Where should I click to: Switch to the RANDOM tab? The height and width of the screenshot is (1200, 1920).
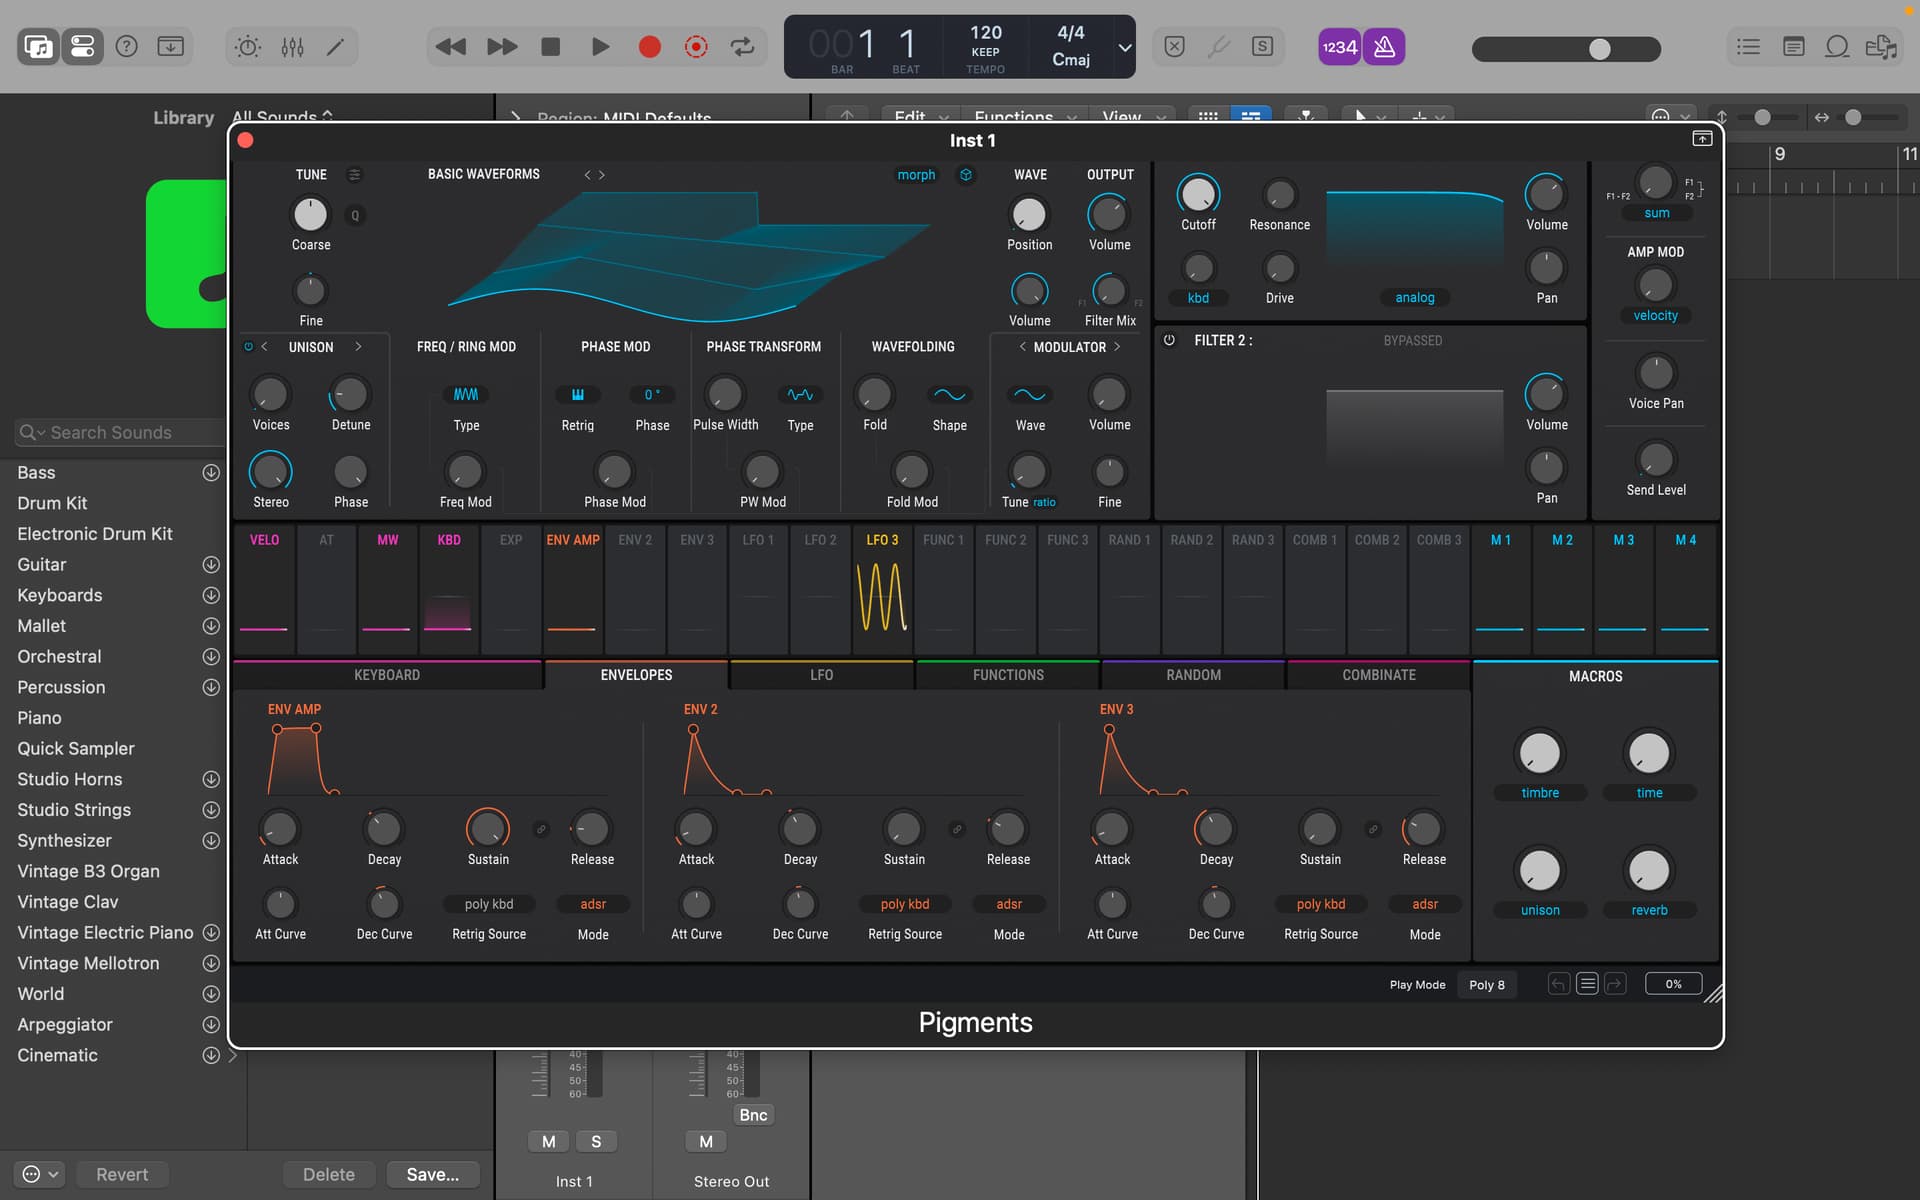[x=1193, y=675]
